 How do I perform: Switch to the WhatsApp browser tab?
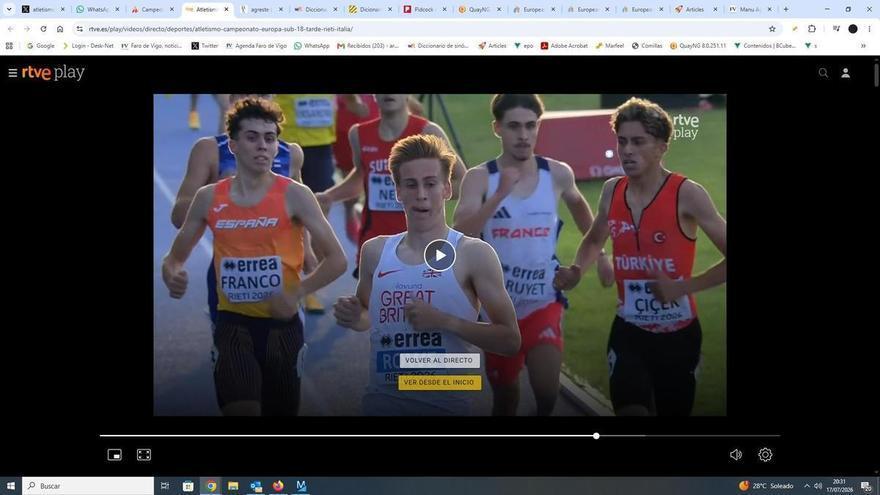tap(98, 9)
